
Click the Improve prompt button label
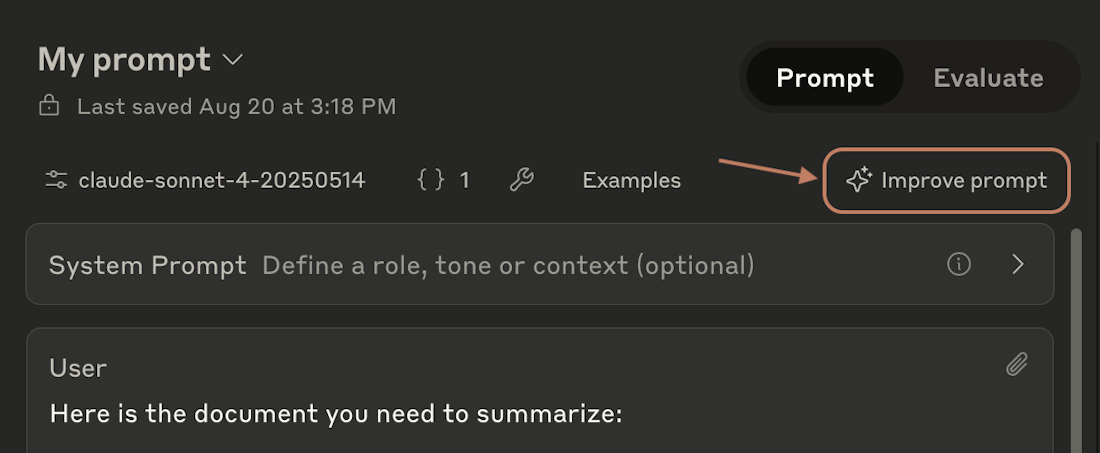coord(964,180)
